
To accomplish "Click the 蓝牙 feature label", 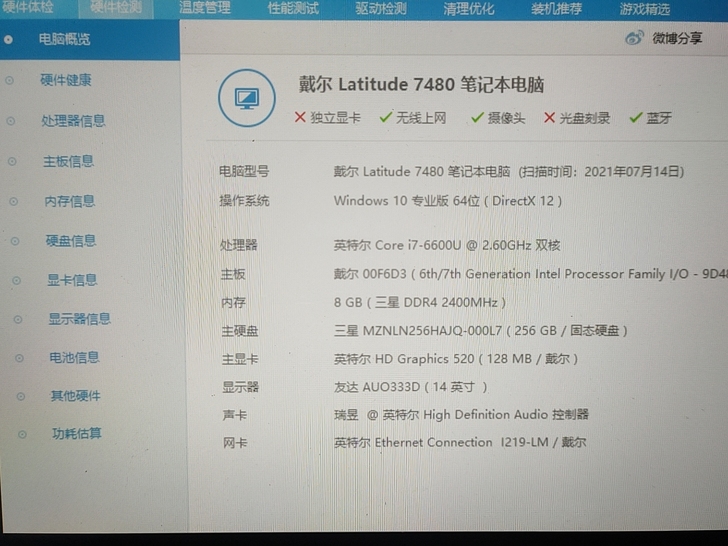I will pos(659,118).
